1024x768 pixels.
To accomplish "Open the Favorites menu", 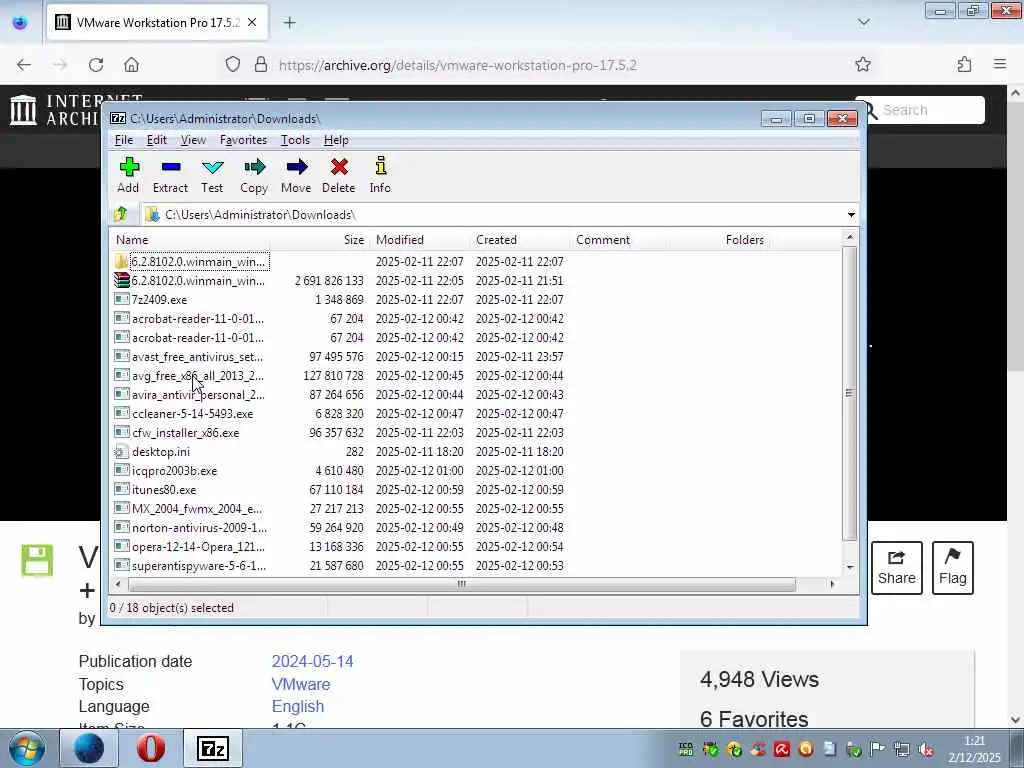I will point(243,140).
